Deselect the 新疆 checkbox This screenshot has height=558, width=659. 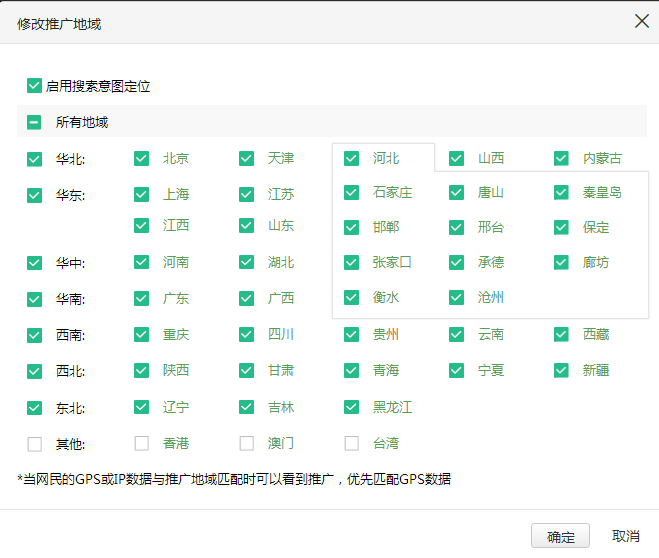coord(561,370)
